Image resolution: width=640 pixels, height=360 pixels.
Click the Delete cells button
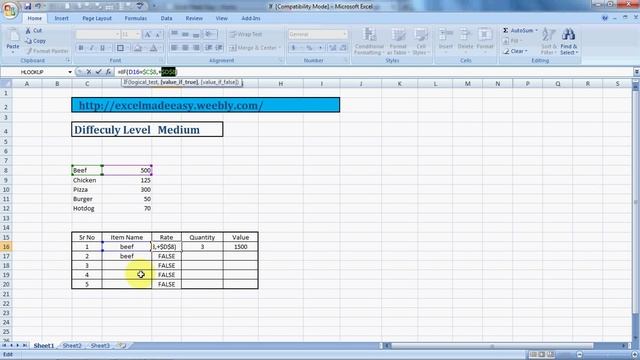coord(465,40)
